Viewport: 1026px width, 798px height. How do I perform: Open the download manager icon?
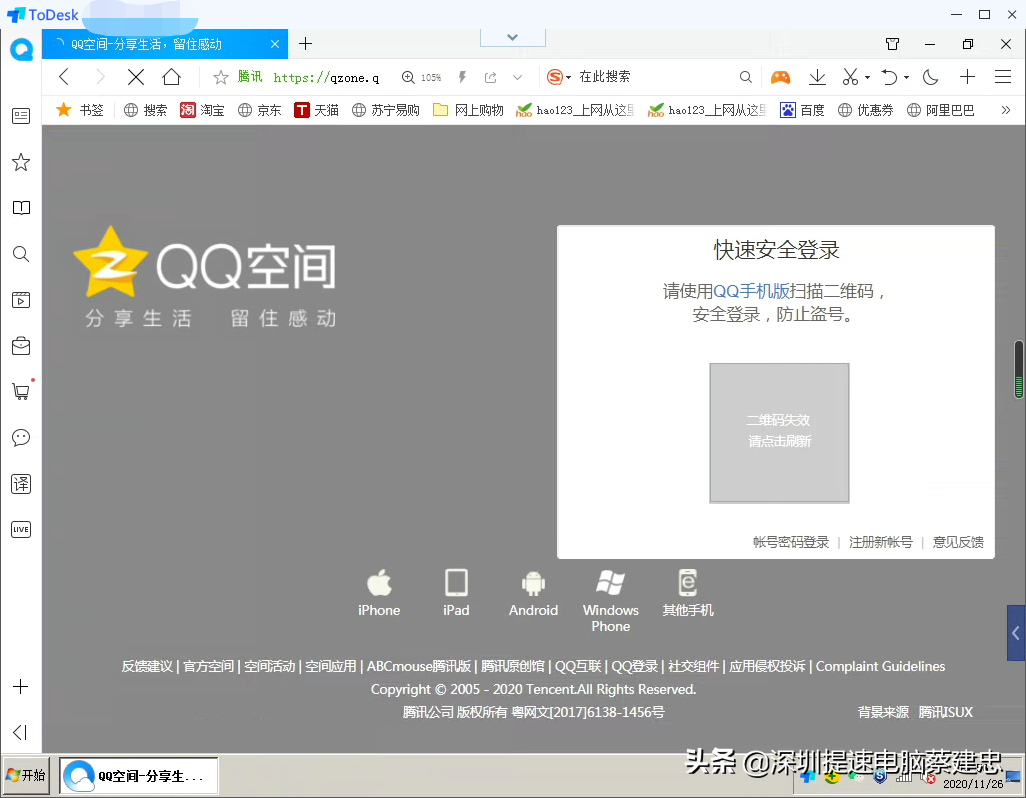coord(817,77)
